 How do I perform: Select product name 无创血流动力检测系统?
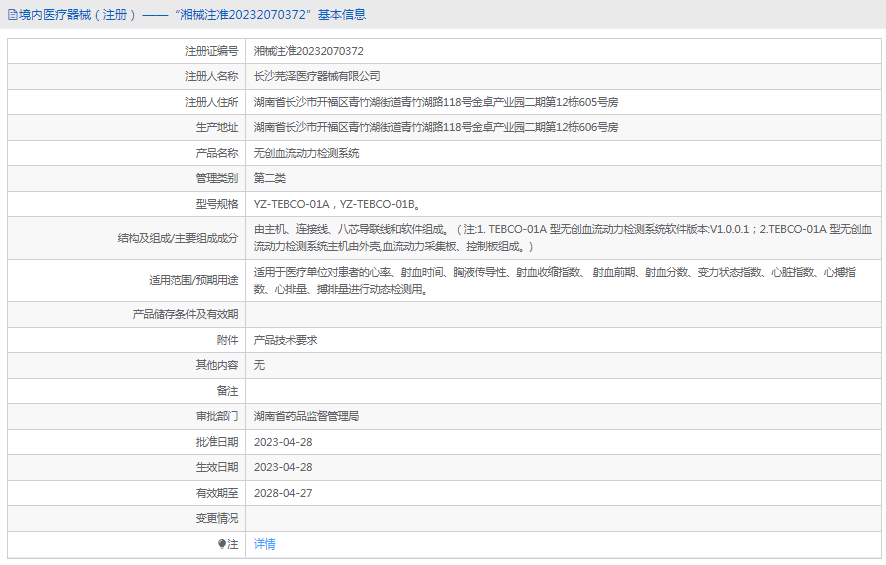pos(306,153)
